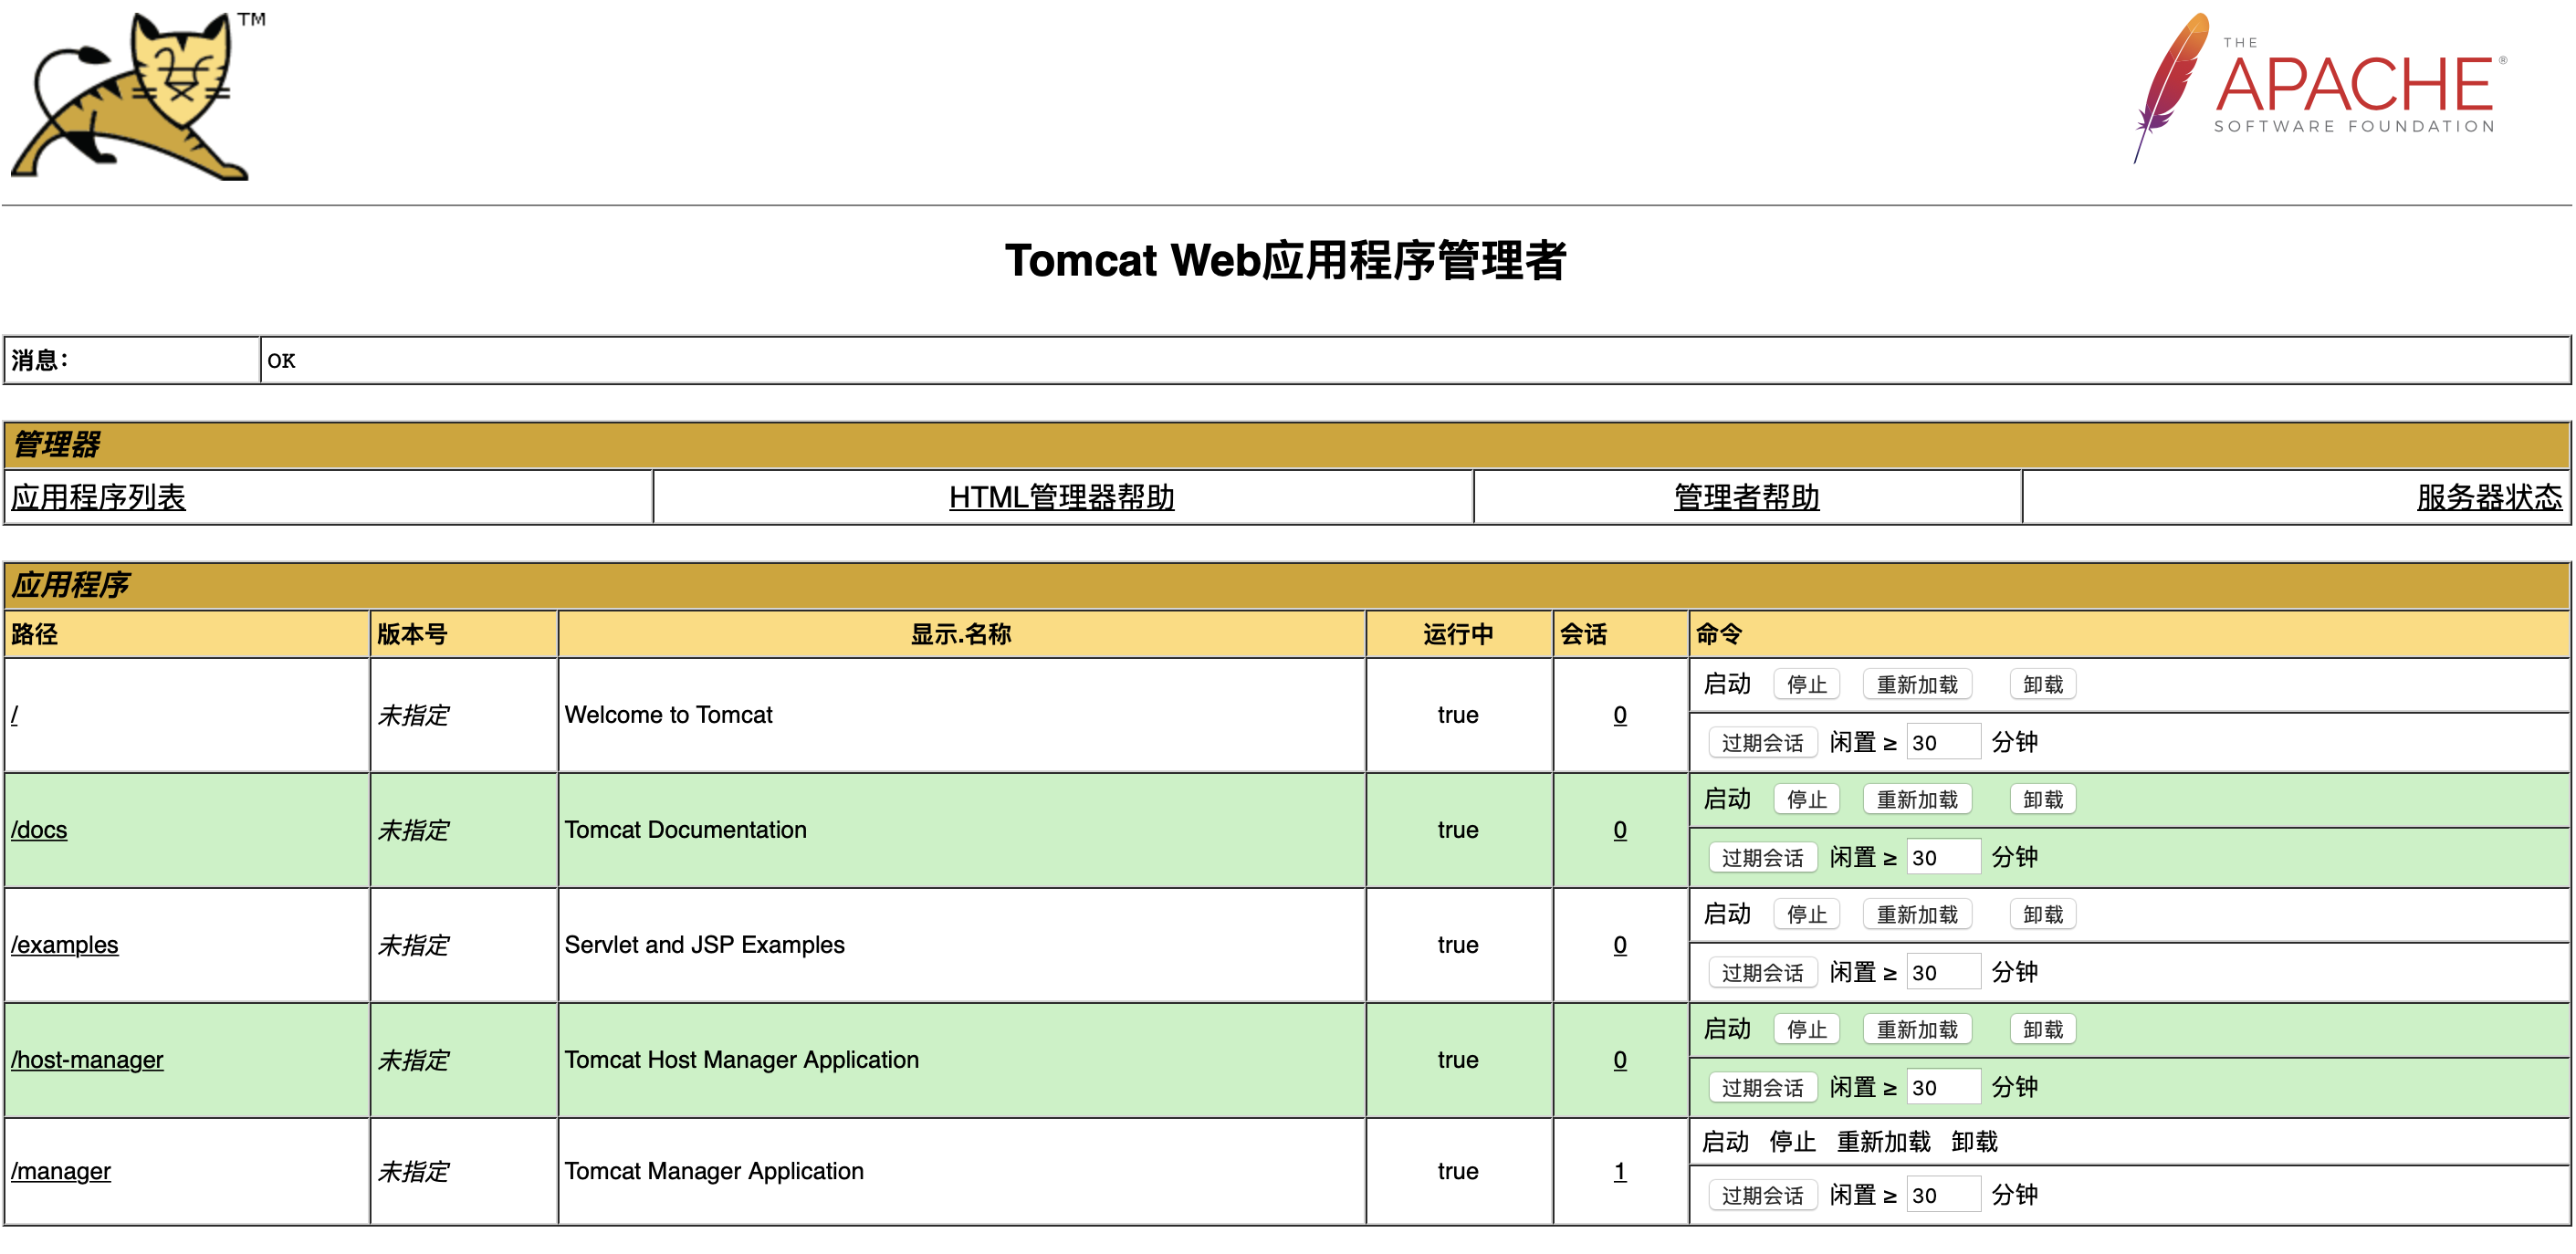Reload the Tomcat Documentation app

point(1917,800)
